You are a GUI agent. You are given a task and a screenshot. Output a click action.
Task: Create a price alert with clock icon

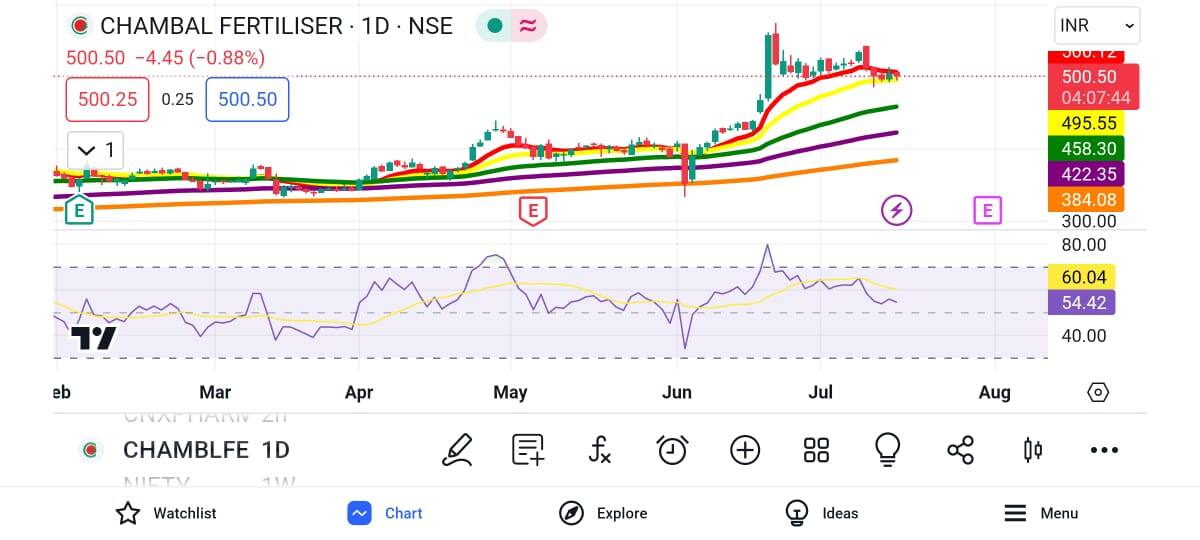pyautogui.click(x=672, y=450)
